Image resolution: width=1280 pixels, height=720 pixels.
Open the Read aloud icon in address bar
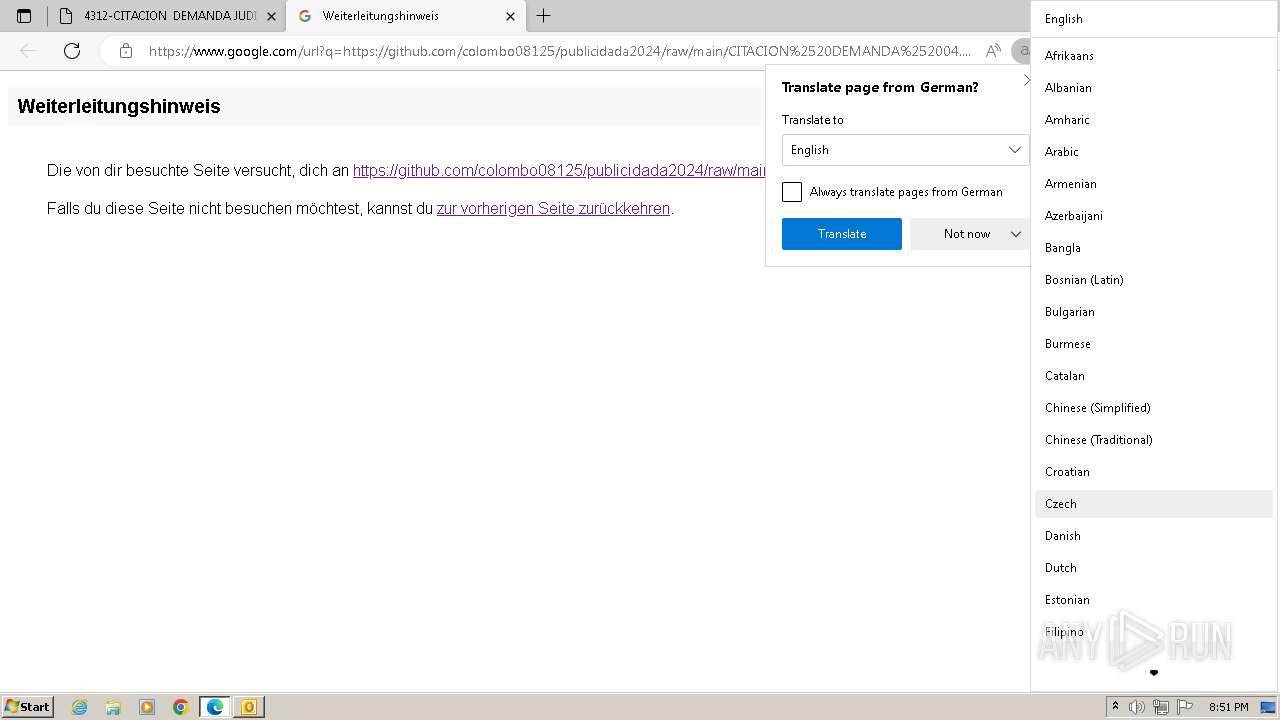(993, 51)
